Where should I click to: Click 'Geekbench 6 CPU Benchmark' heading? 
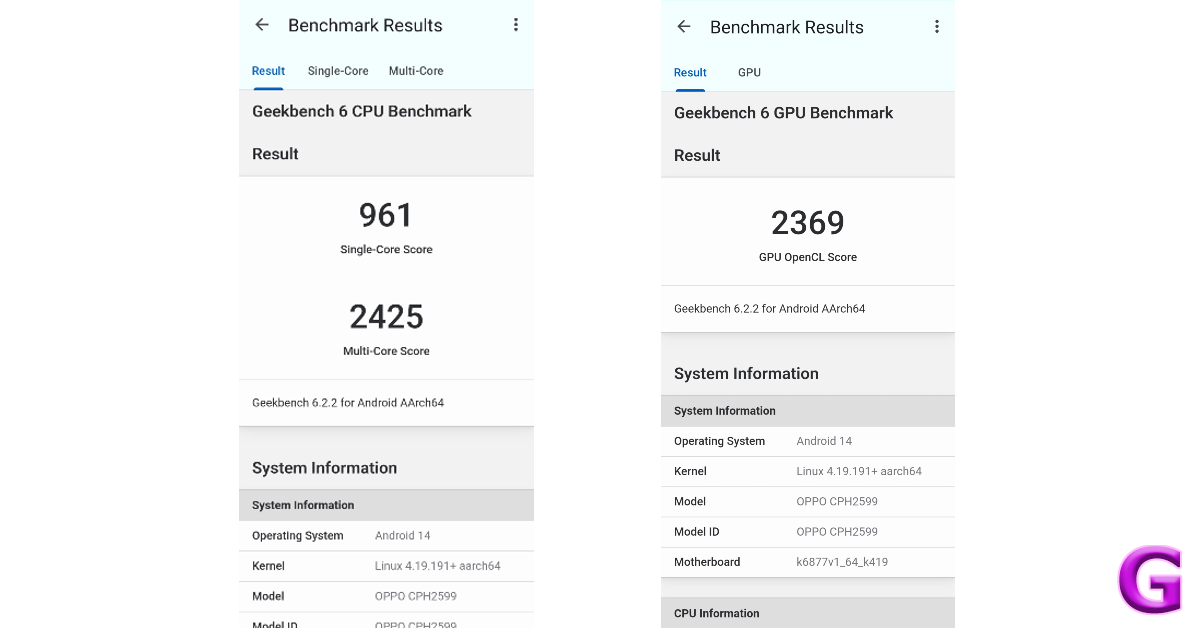pyautogui.click(x=362, y=111)
